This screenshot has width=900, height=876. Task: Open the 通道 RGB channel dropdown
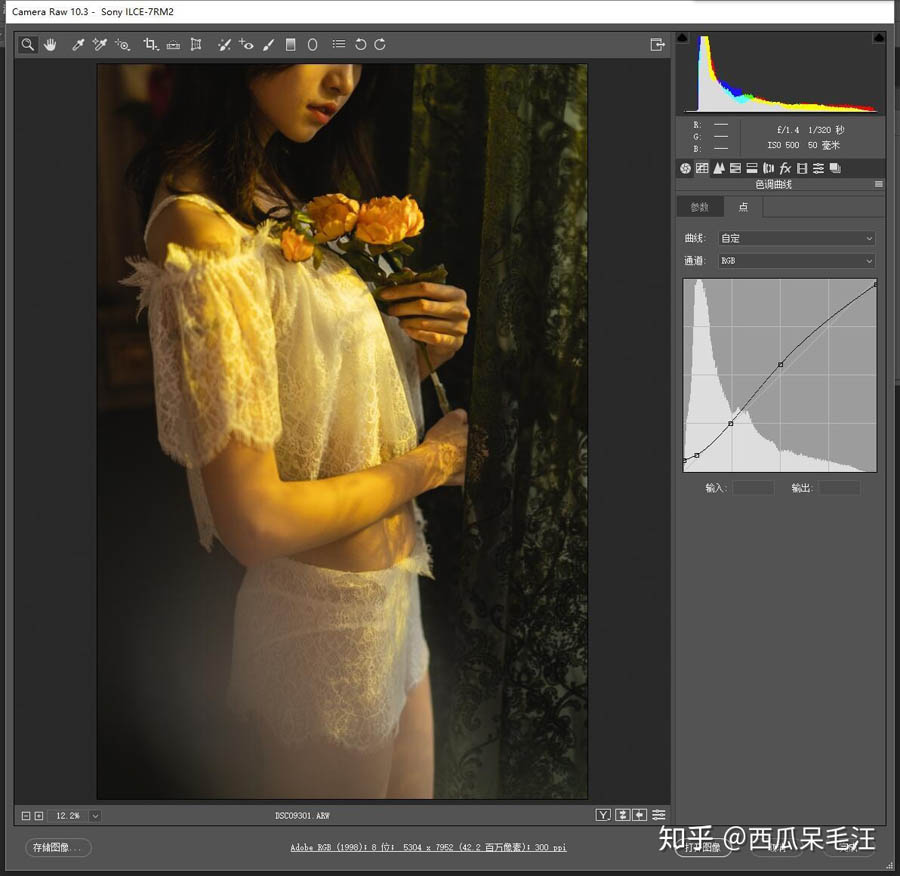(797, 261)
